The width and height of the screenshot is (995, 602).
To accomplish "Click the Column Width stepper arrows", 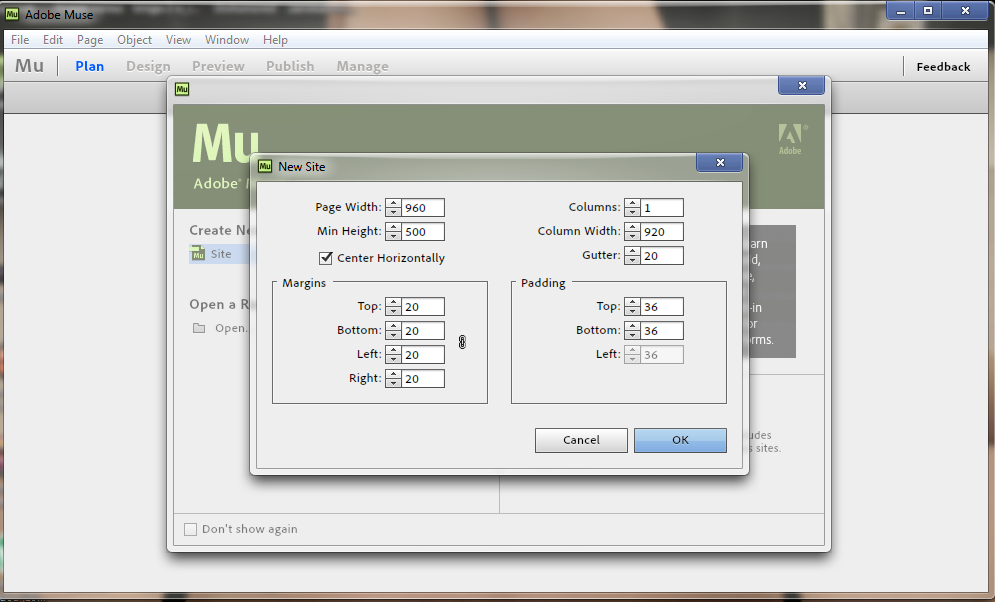I will [x=632, y=232].
